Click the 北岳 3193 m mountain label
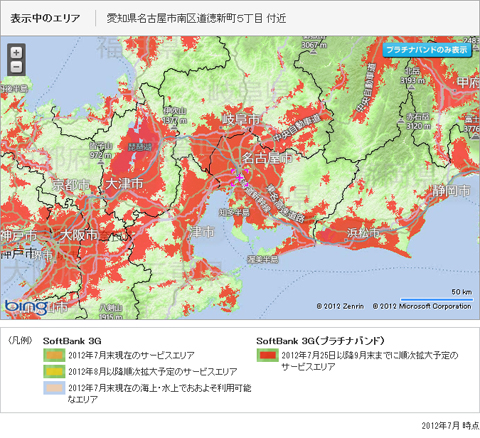 pyautogui.click(x=413, y=76)
